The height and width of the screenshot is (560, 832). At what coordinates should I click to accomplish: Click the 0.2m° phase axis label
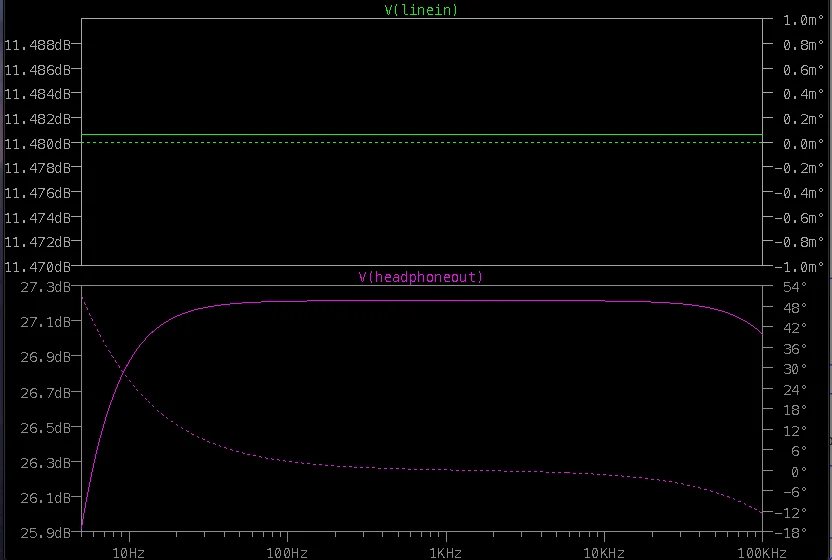[803, 119]
